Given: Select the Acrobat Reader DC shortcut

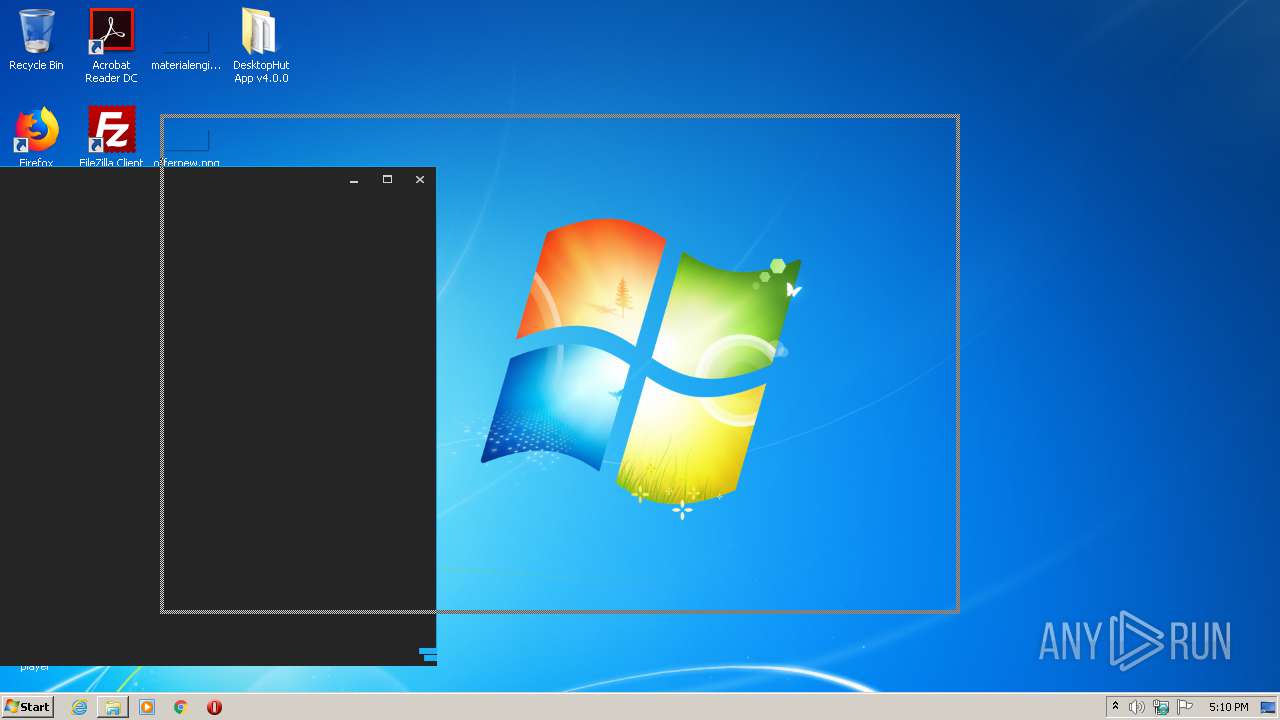Looking at the screenshot, I should (x=111, y=46).
